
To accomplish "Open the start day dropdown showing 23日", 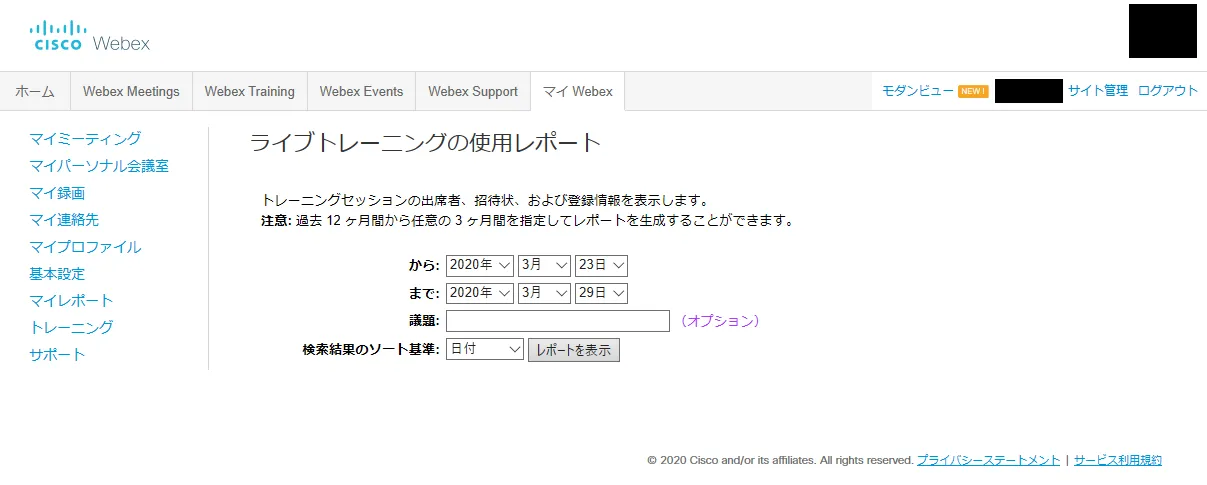I will [601, 265].
